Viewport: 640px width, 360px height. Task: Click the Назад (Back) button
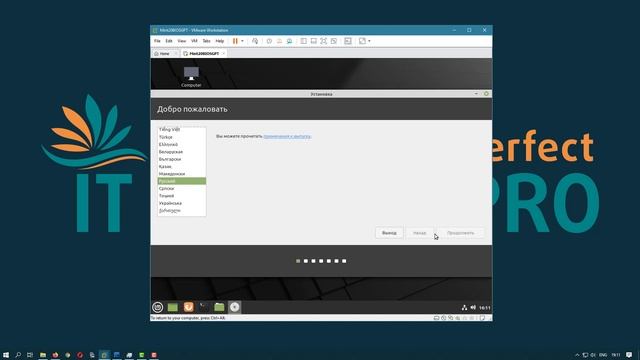420,233
